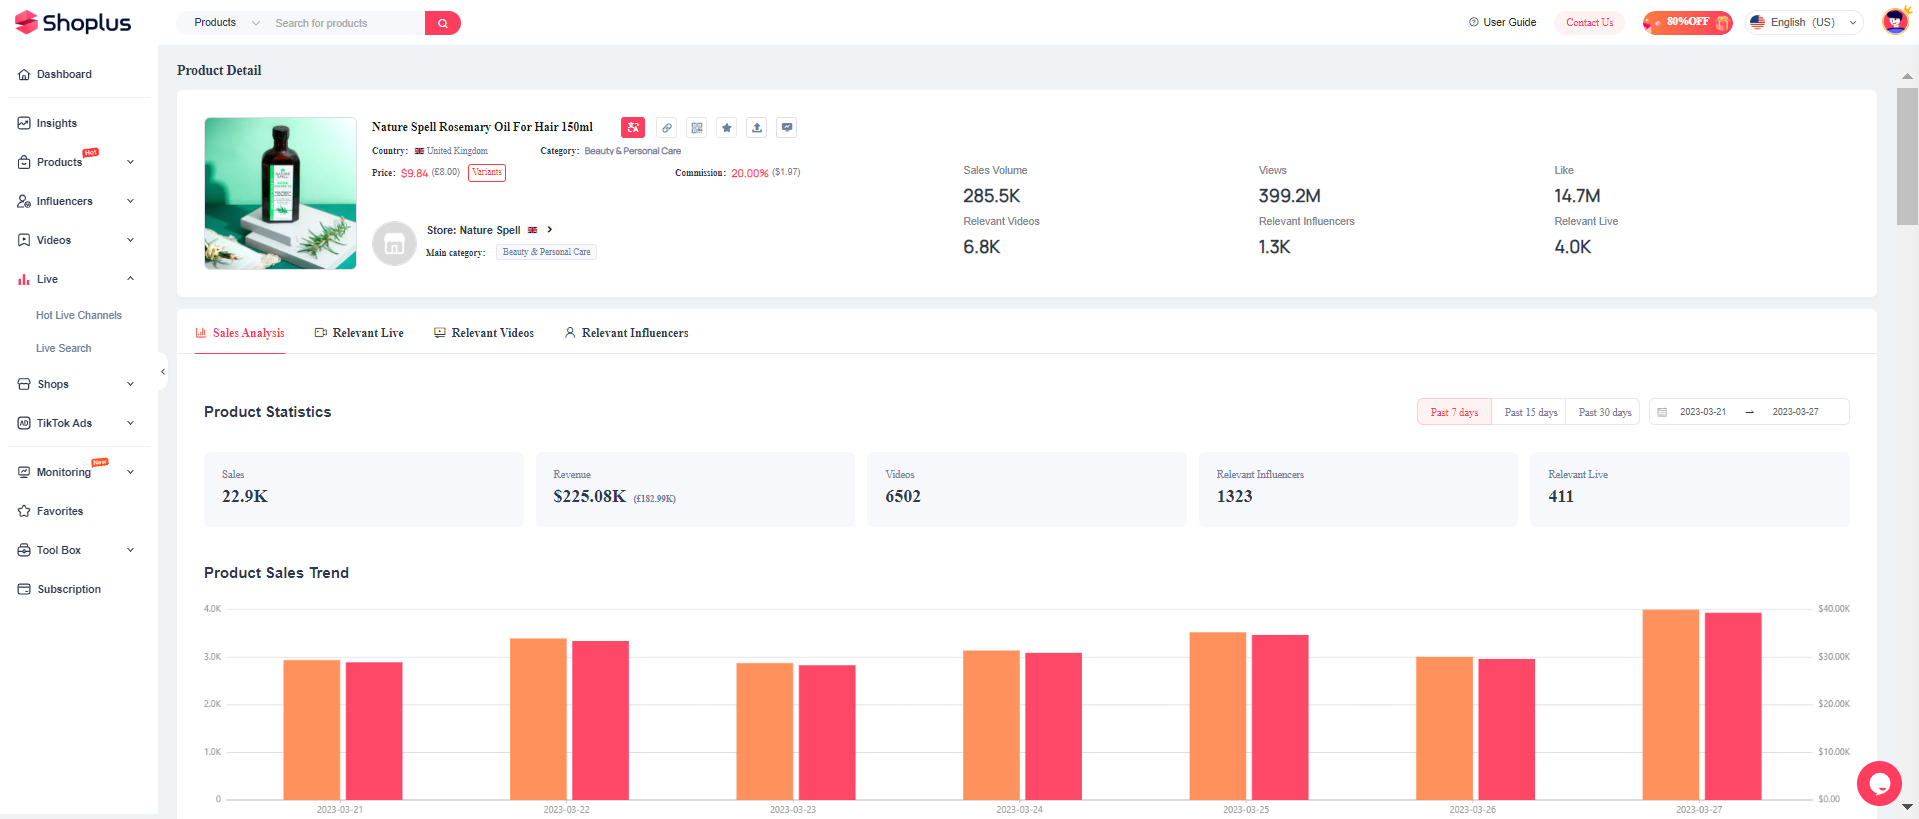The image size is (1919, 819).
Task: Open Live Search submenu item
Action: (64, 348)
